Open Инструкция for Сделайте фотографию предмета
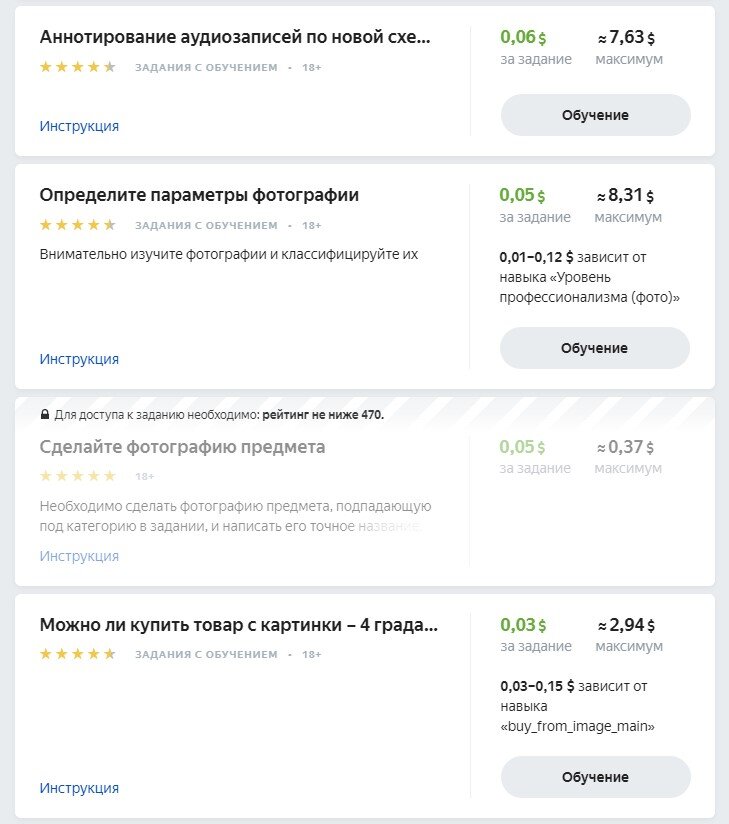729x824 pixels. point(79,556)
